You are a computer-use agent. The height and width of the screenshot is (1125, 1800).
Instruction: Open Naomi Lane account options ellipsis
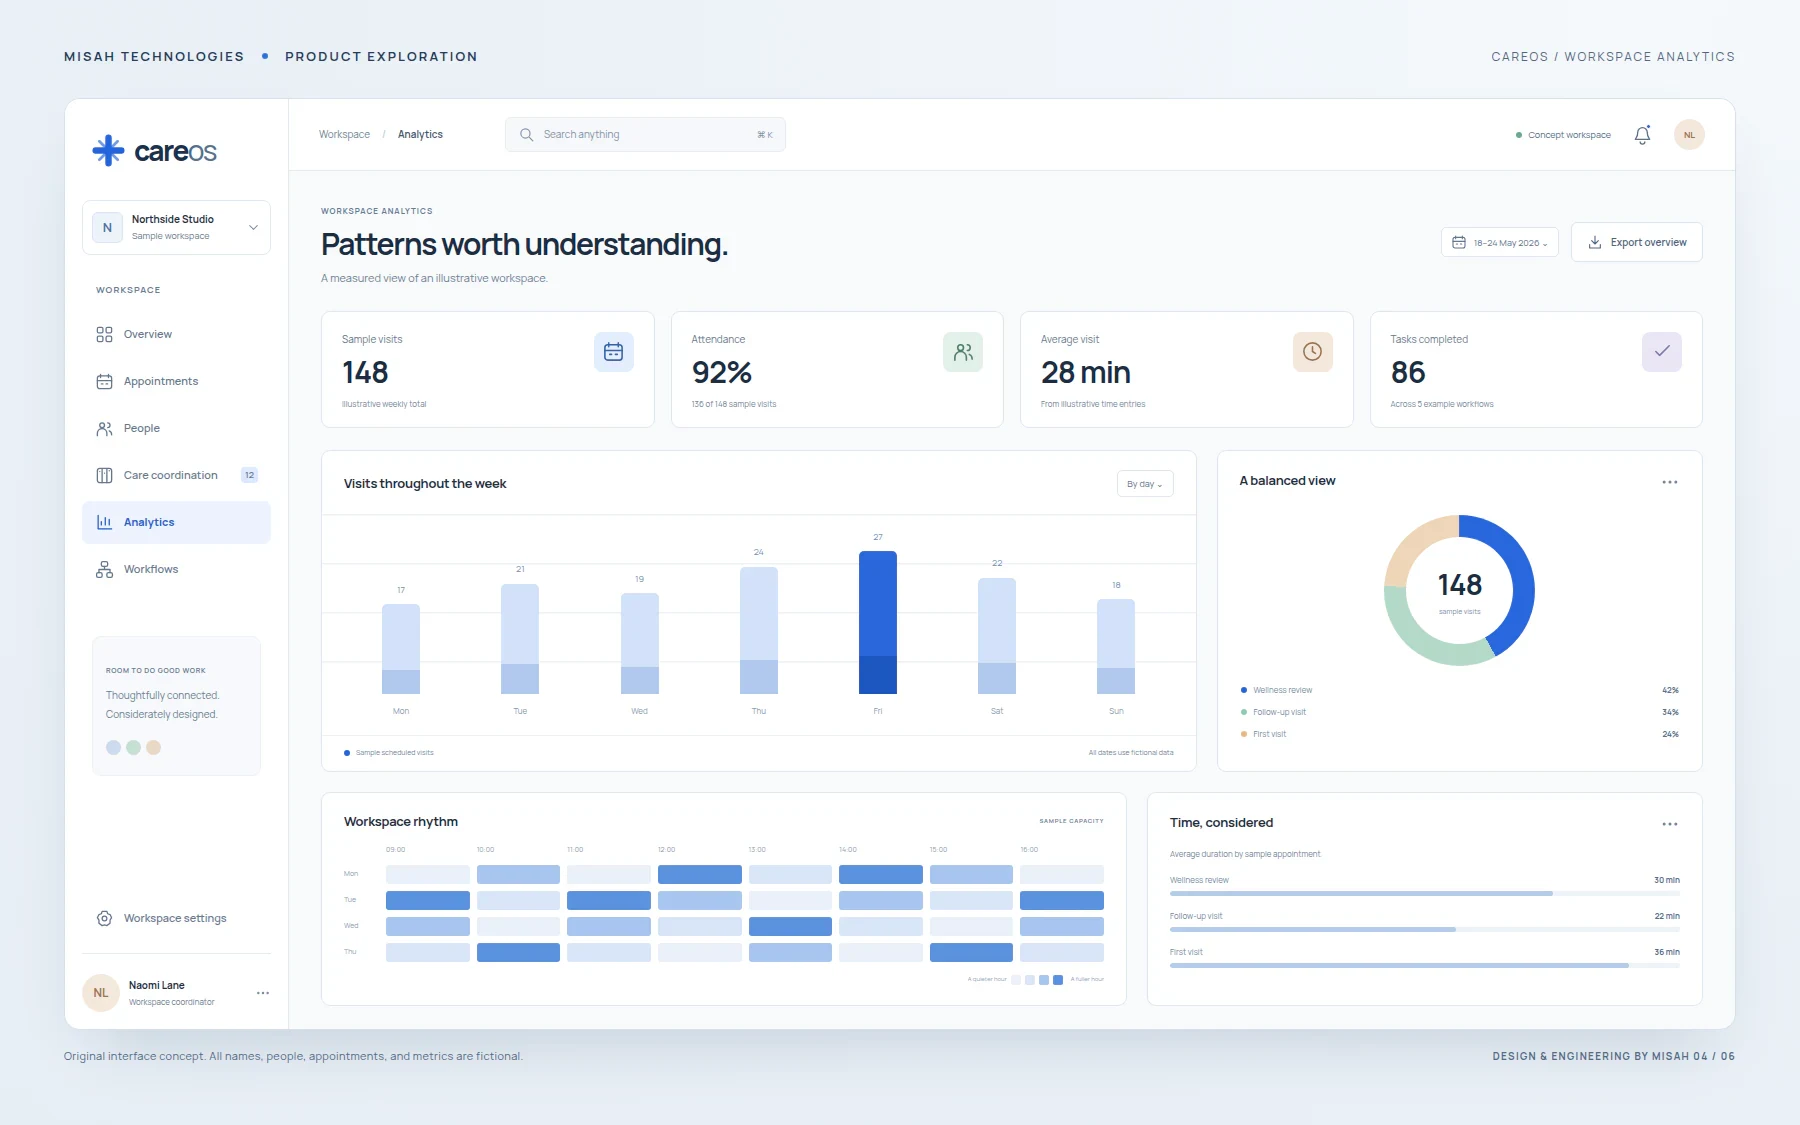(263, 993)
